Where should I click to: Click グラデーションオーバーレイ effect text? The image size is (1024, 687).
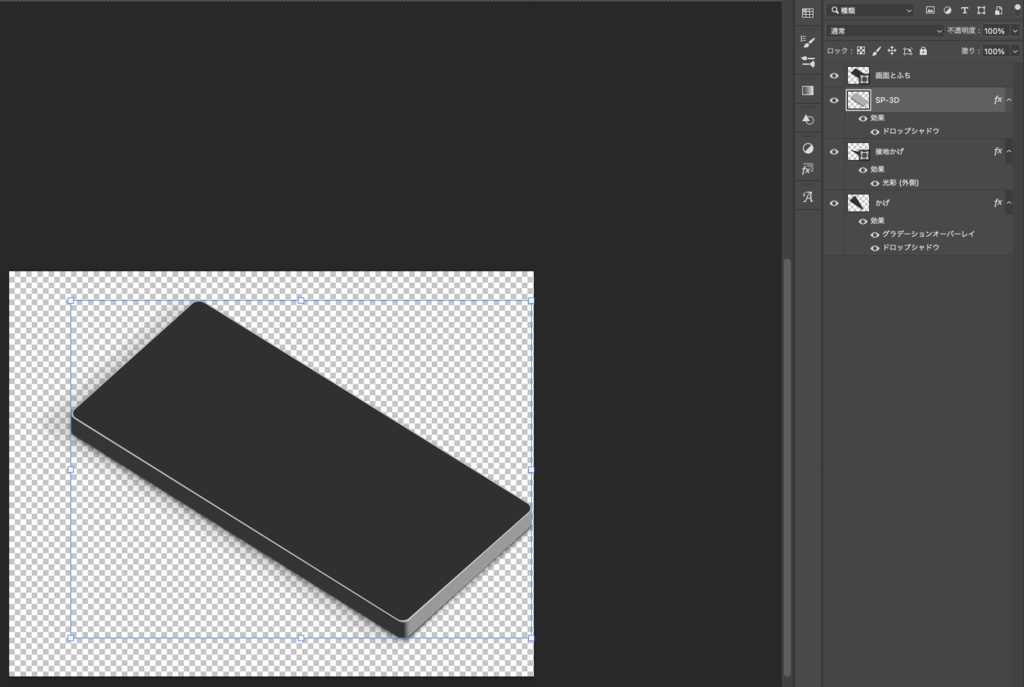coord(929,234)
